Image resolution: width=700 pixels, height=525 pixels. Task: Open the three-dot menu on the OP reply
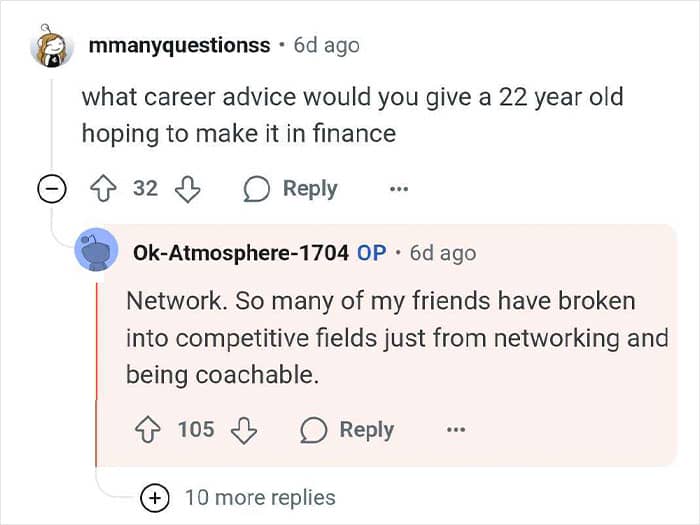456,430
